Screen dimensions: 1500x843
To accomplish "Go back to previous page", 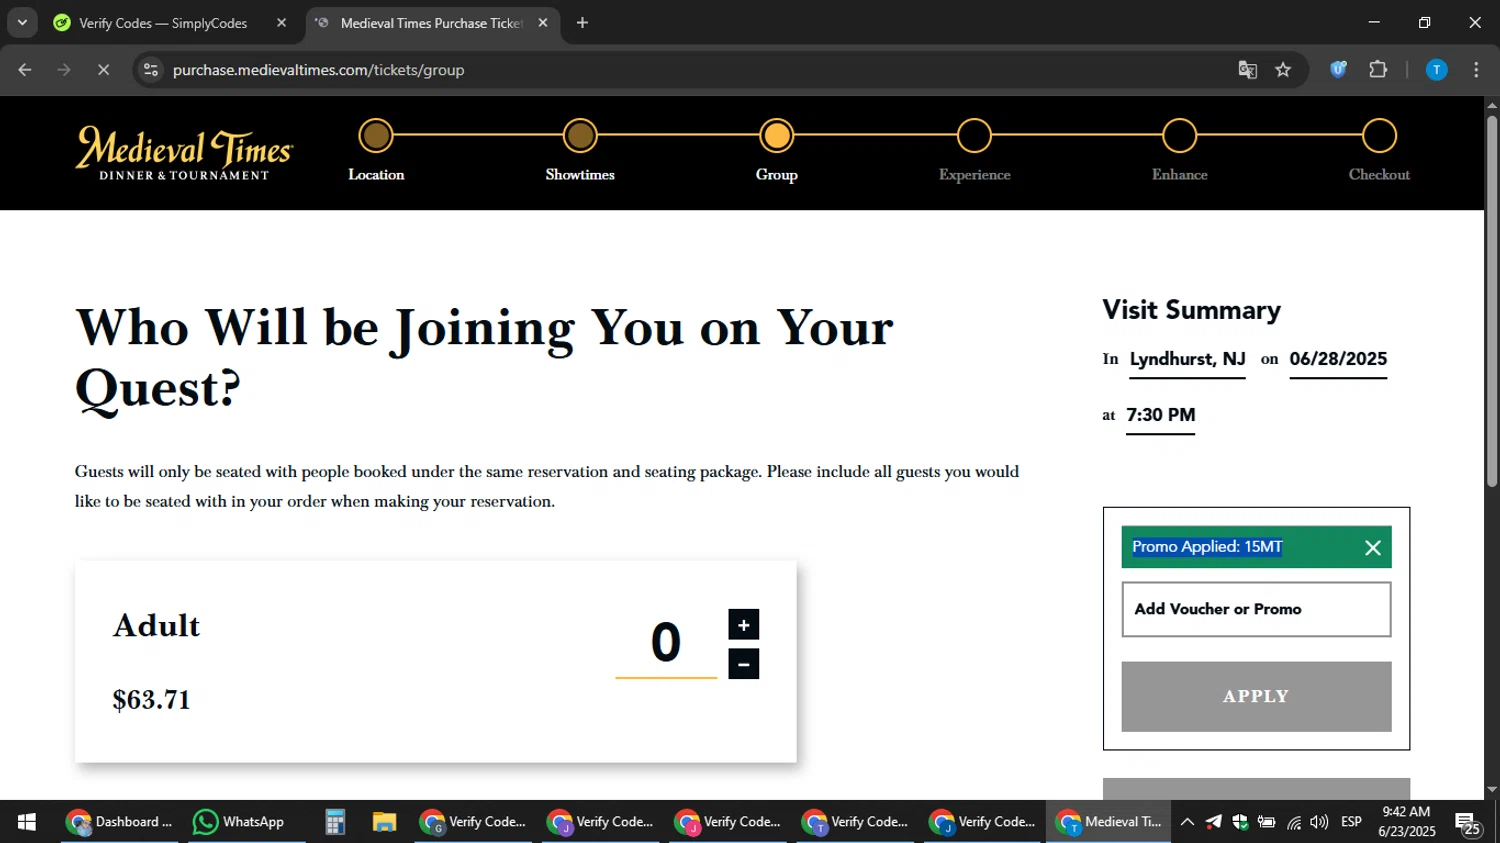I will [25, 70].
